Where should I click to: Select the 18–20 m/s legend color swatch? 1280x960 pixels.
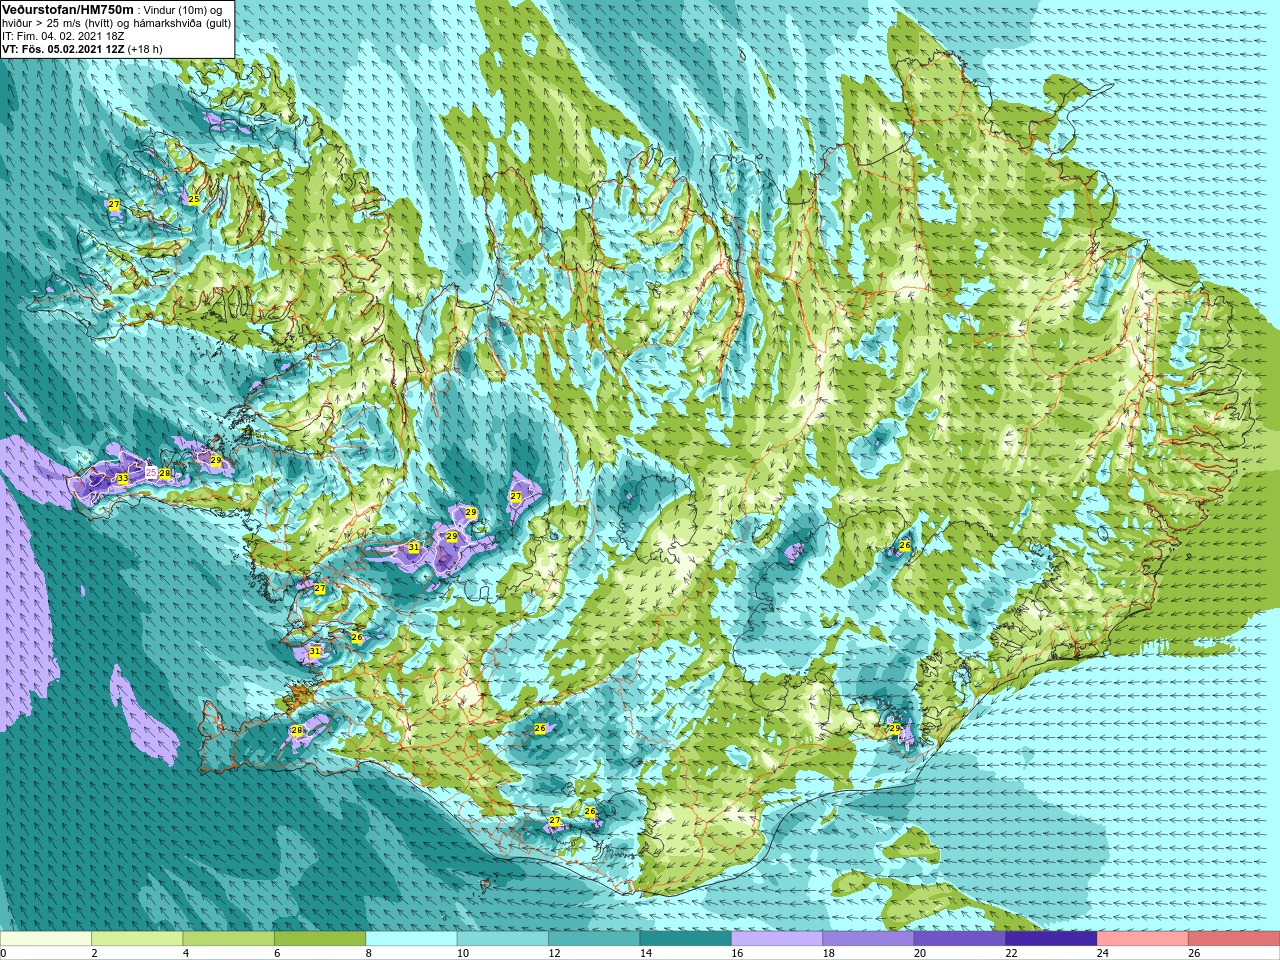point(868,939)
